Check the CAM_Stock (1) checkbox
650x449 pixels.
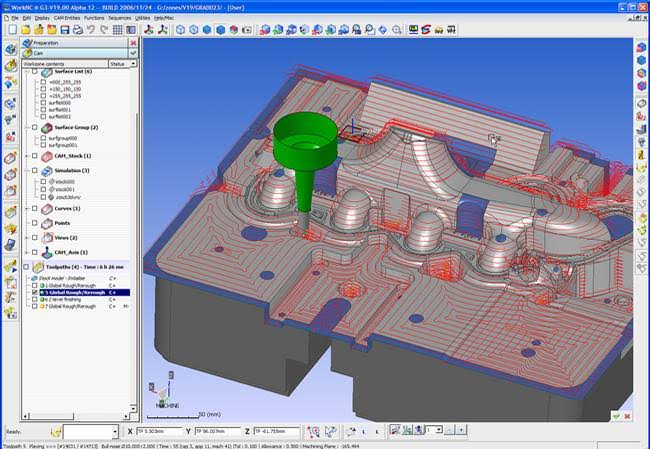(35, 156)
